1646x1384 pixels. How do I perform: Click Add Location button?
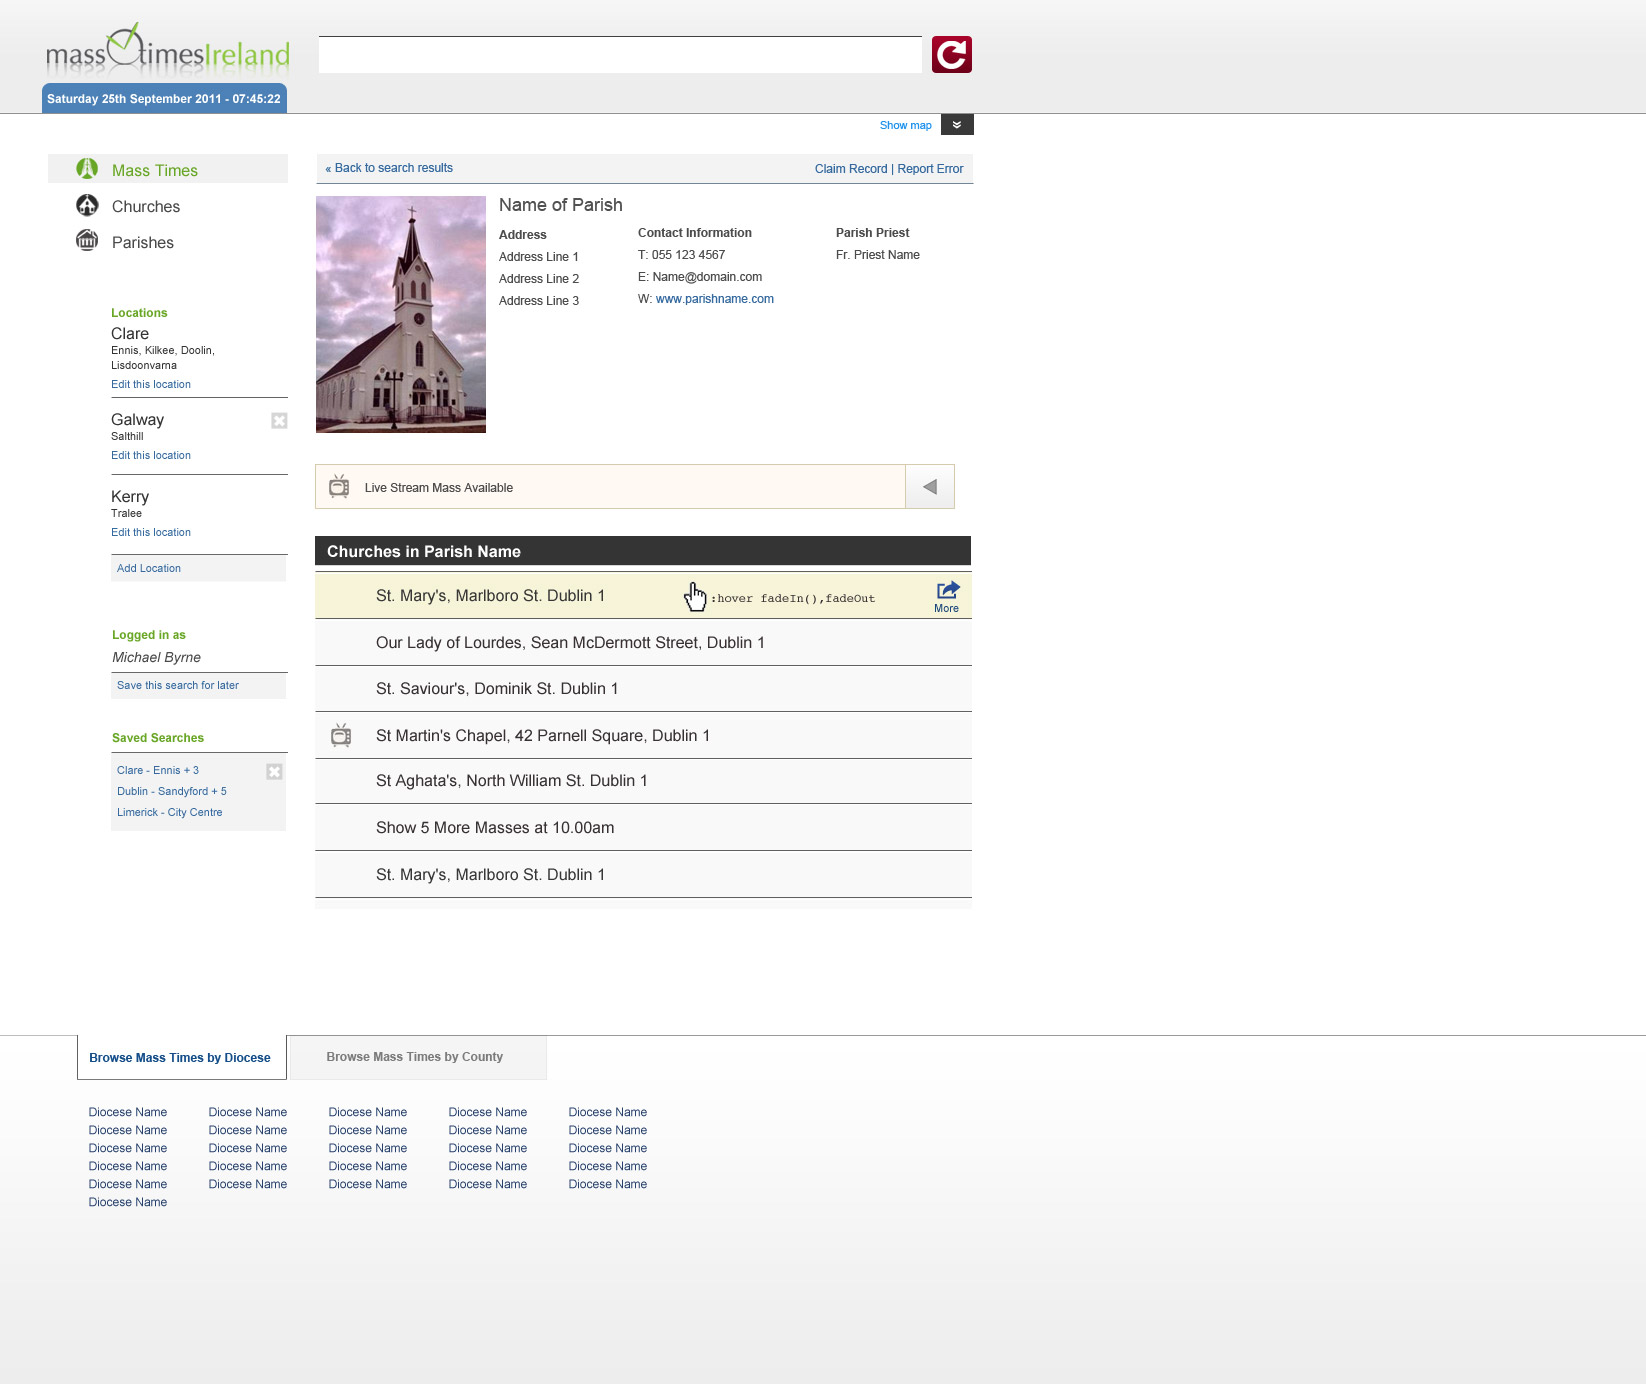click(149, 568)
